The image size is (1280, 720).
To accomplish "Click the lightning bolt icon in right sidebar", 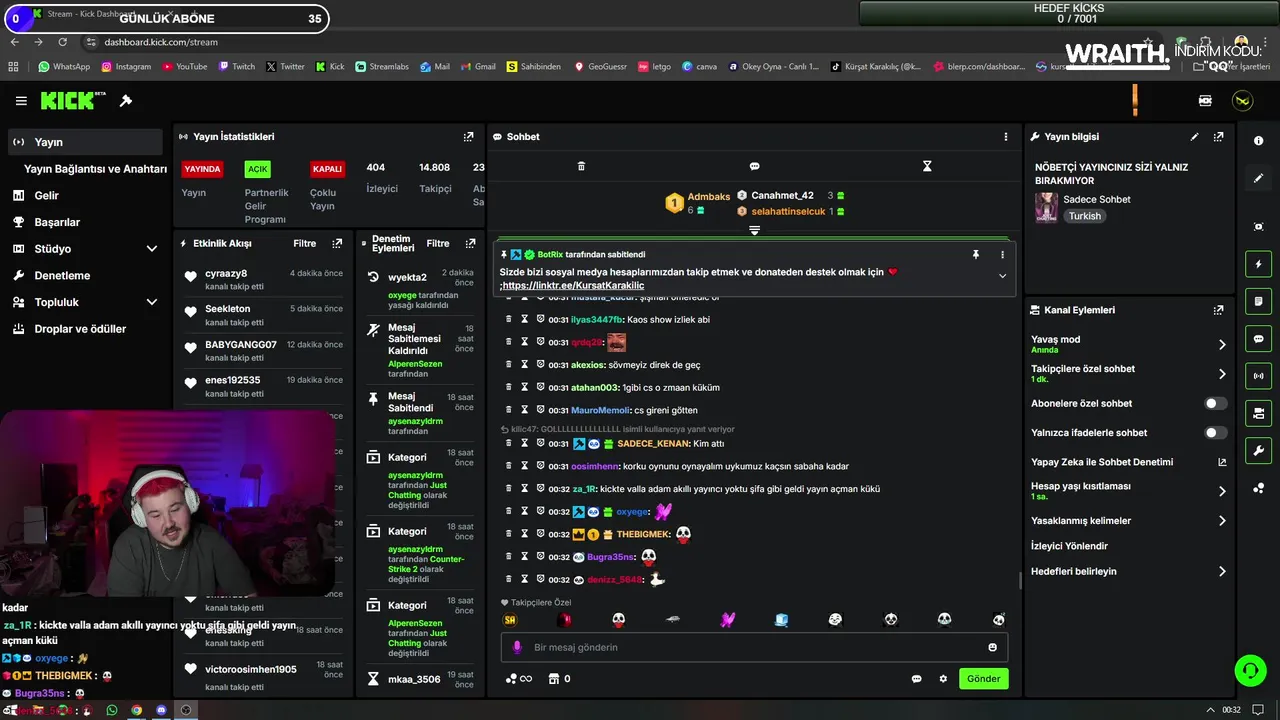I will tap(1258, 264).
